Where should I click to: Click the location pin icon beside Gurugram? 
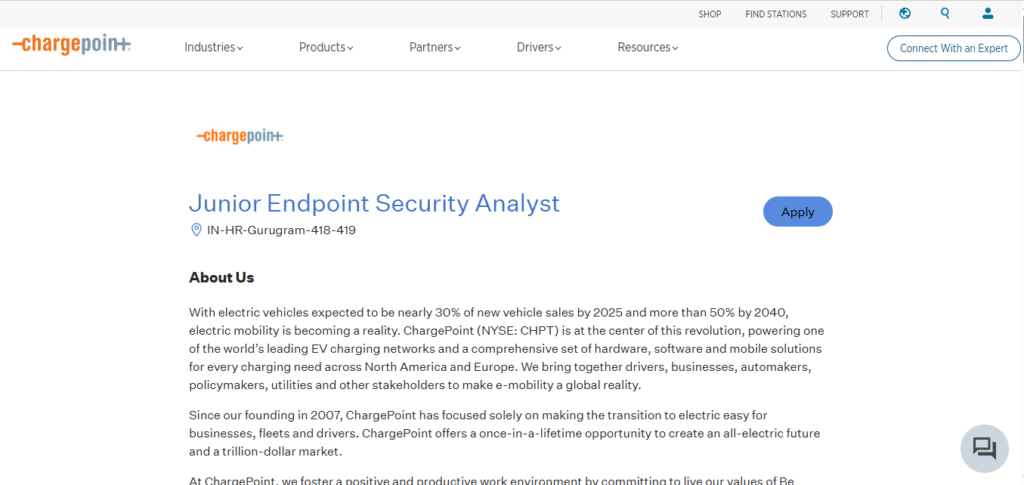pyautogui.click(x=196, y=230)
